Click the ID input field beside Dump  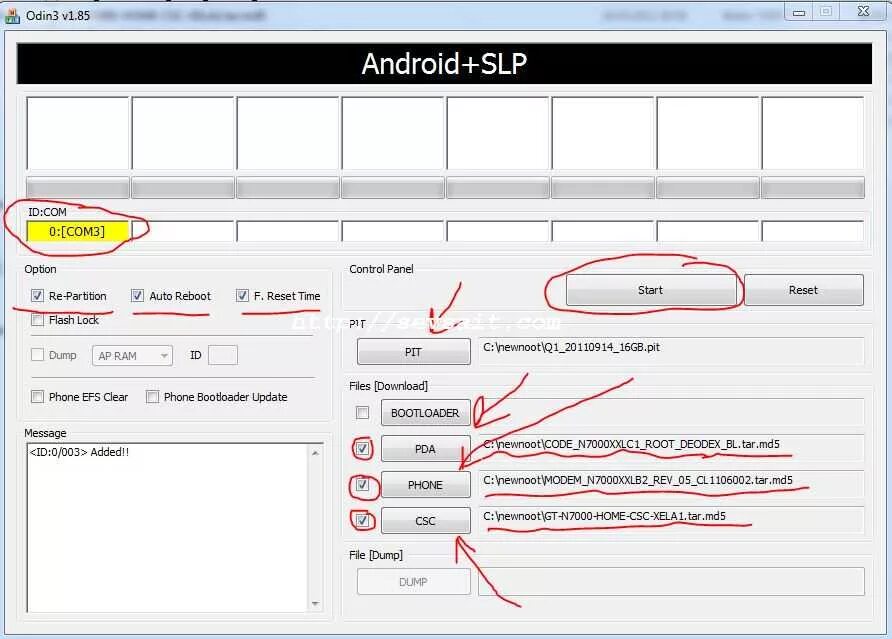point(223,355)
